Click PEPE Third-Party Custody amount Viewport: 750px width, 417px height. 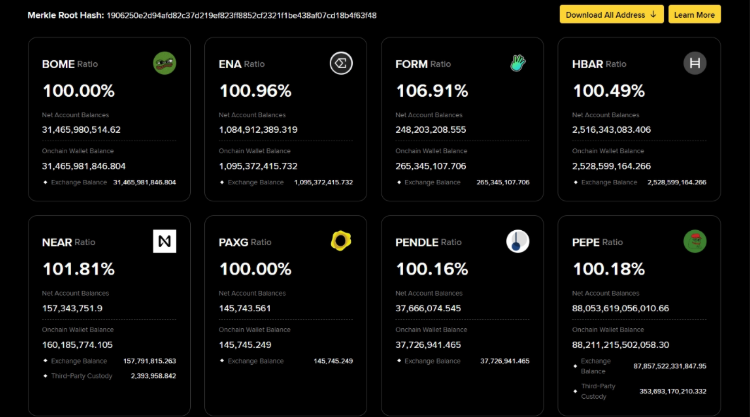pos(674,391)
